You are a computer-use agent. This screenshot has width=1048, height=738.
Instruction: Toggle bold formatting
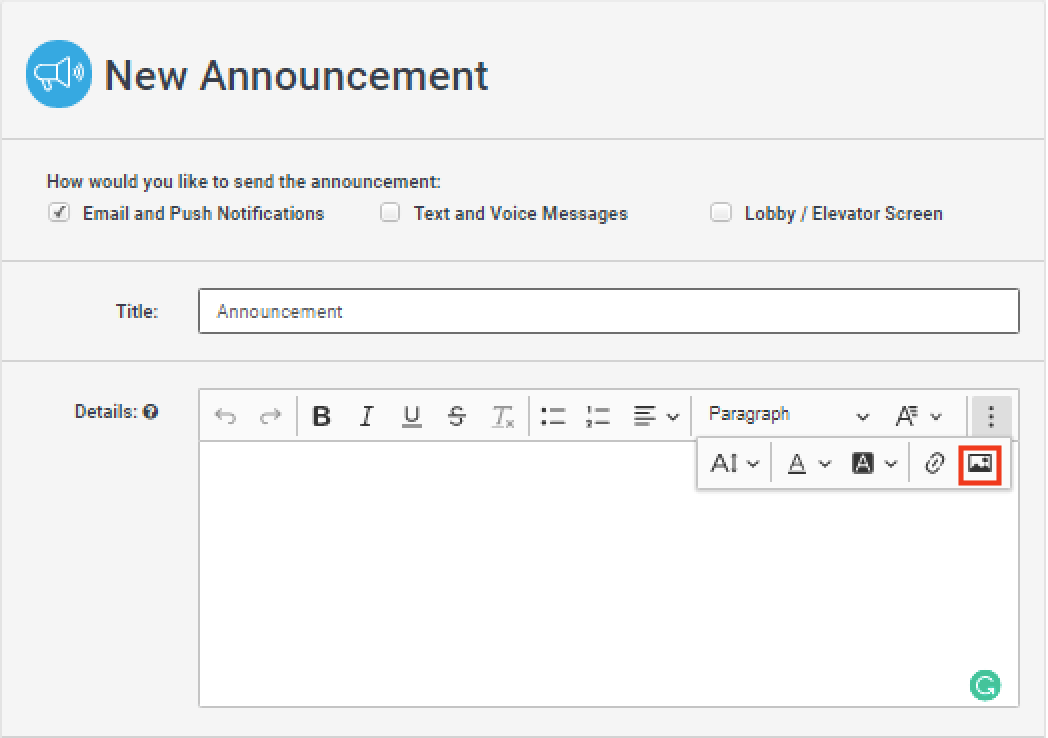click(x=321, y=416)
